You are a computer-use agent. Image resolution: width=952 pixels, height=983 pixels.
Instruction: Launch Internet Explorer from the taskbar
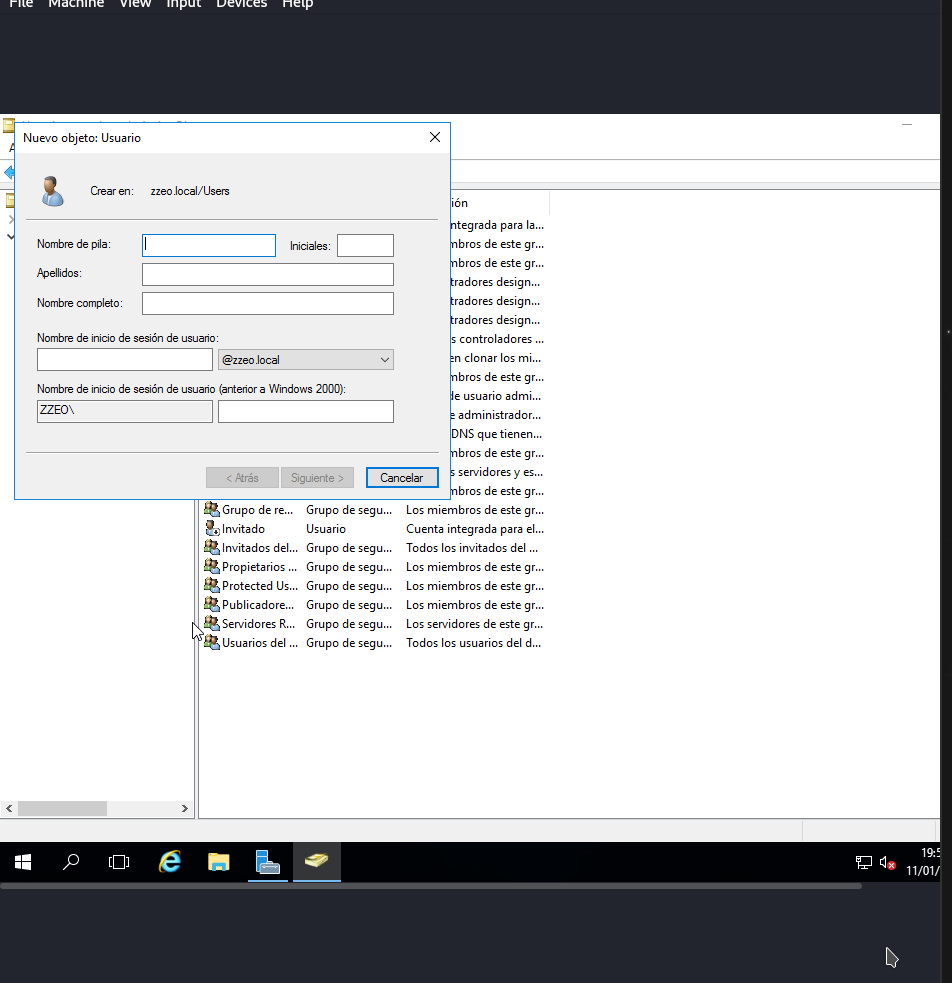click(169, 862)
